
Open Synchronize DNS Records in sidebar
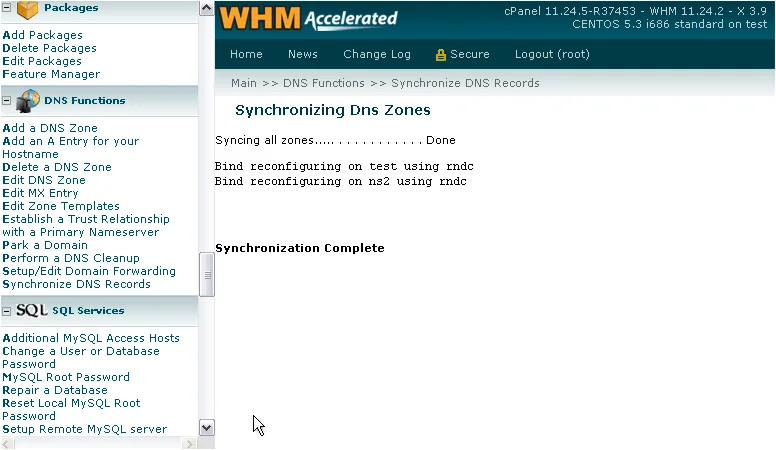tap(76, 284)
